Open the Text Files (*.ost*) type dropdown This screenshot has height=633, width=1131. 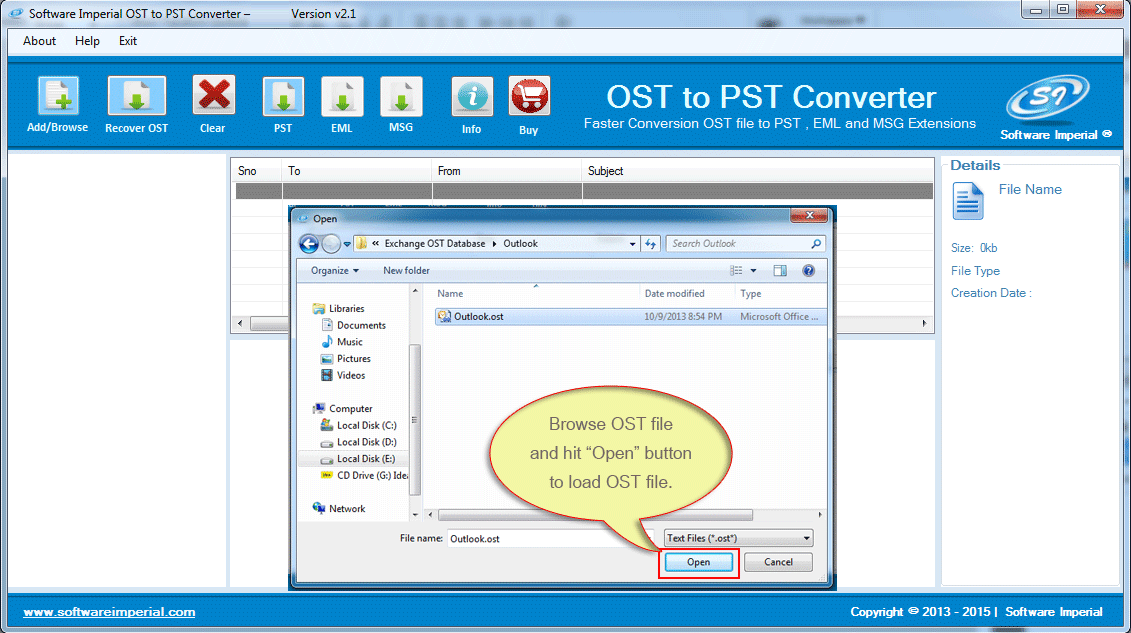coord(738,538)
